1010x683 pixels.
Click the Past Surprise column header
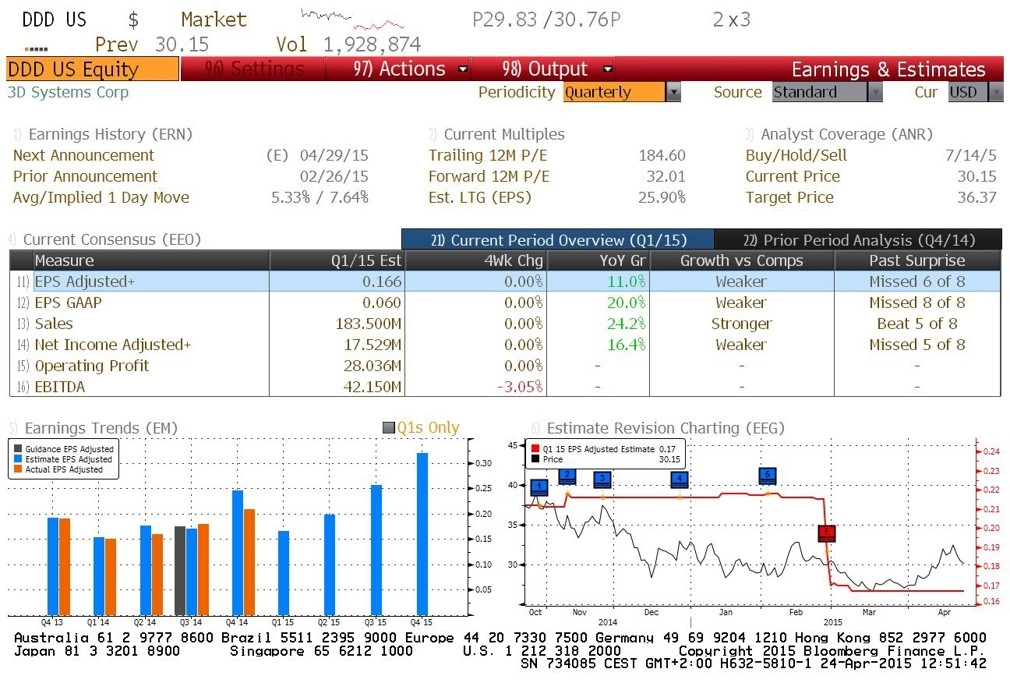coord(917,260)
